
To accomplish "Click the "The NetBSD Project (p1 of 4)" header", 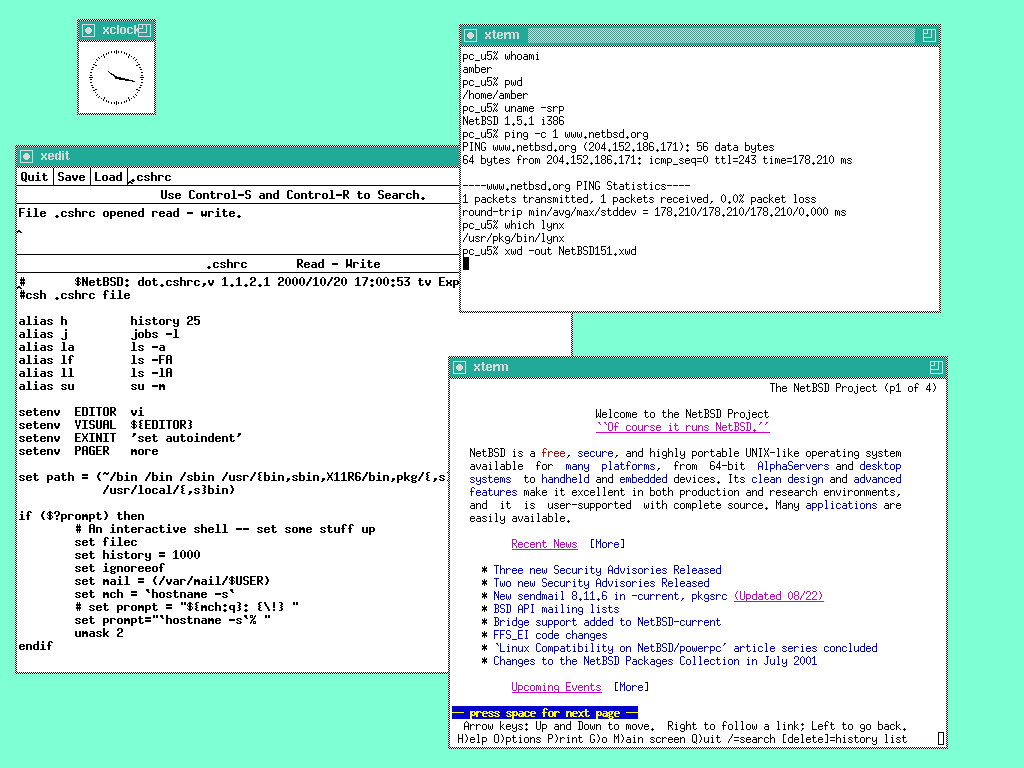I will point(853,388).
